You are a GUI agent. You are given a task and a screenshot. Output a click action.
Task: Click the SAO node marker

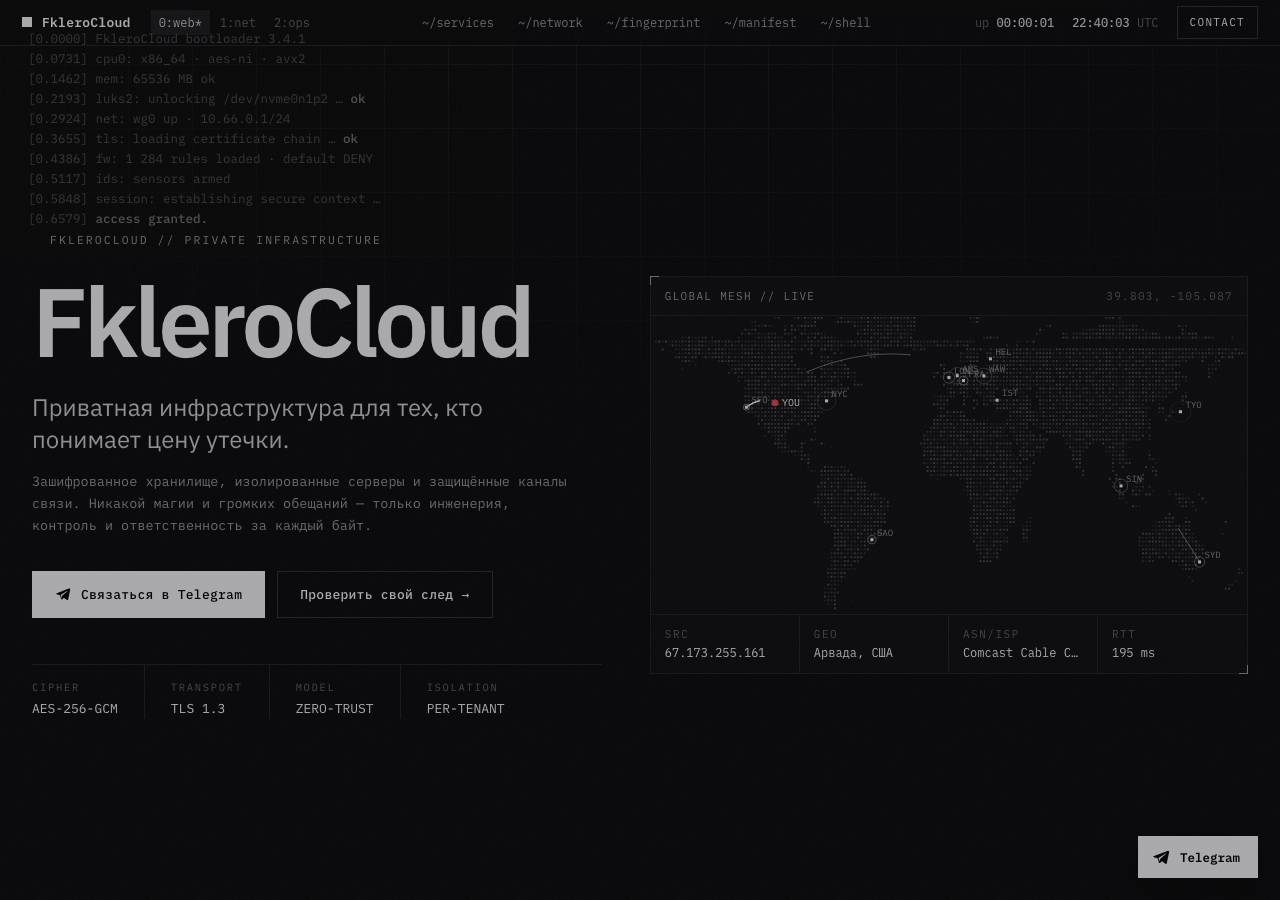[x=872, y=540]
